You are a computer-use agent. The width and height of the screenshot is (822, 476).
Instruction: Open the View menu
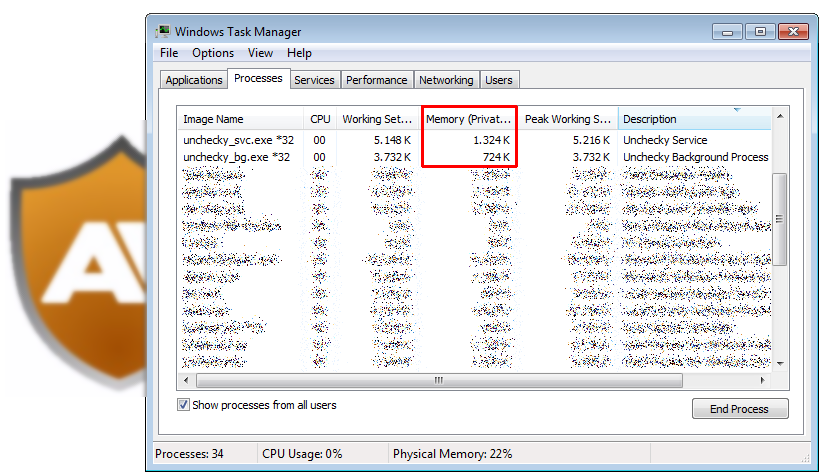[260, 53]
